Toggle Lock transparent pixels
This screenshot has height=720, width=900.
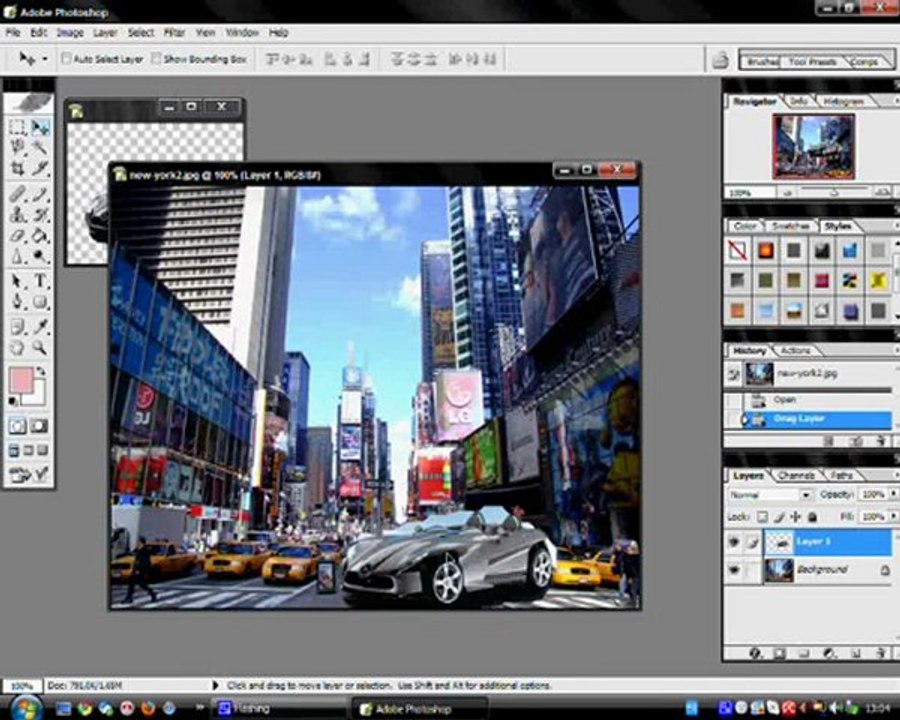pyautogui.click(x=762, y=517)
